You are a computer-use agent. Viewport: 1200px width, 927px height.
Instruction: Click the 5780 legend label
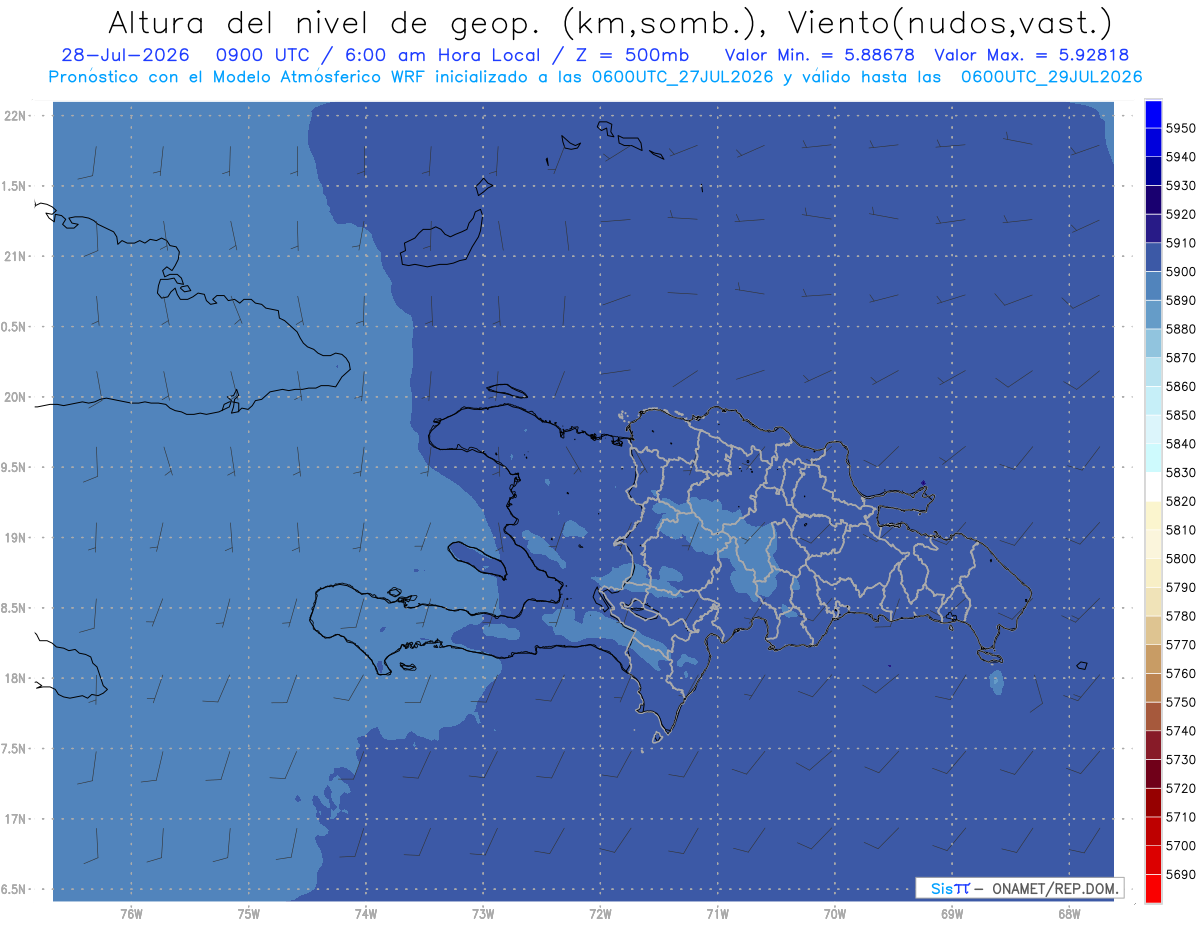[1180, 616]
